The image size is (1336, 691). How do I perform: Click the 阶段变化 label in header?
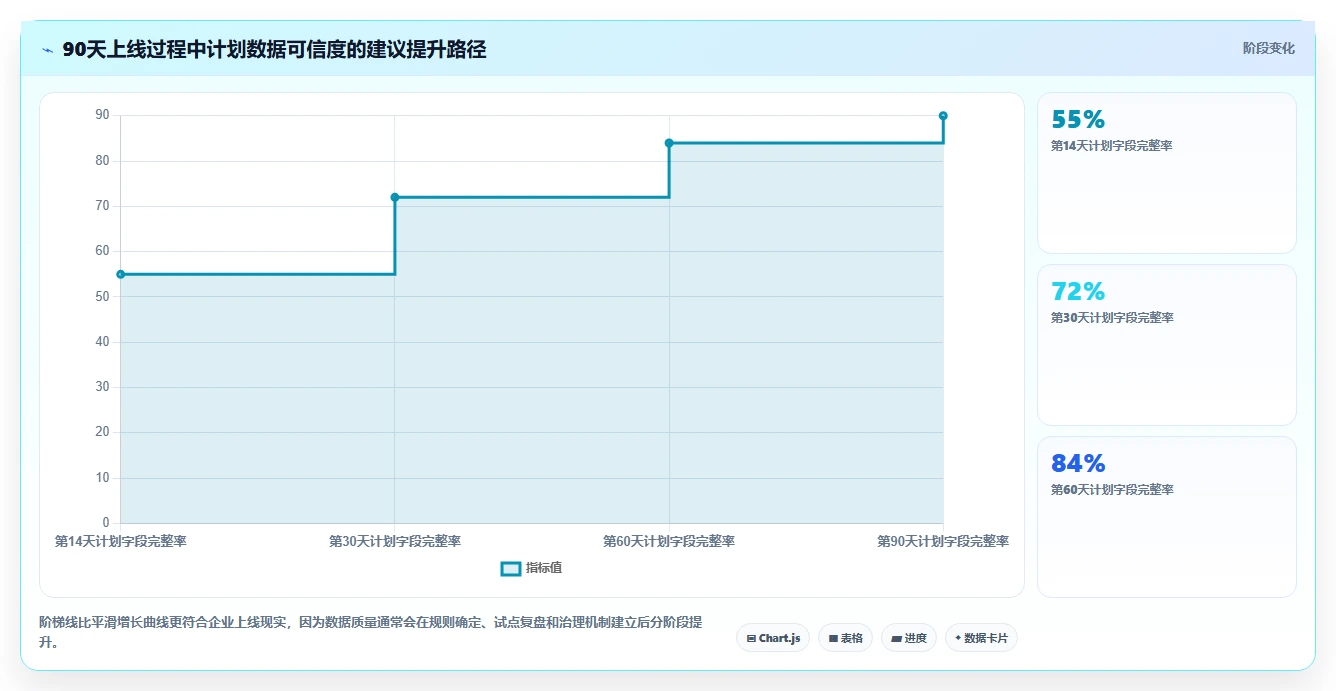point(1269,48)
